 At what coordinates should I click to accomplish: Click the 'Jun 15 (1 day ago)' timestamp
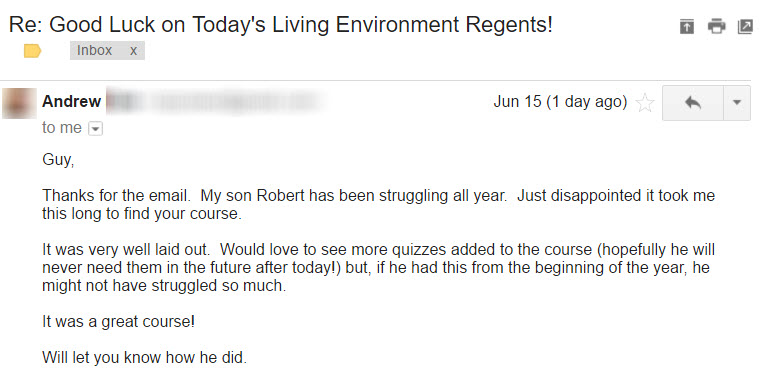coord(560,101)
